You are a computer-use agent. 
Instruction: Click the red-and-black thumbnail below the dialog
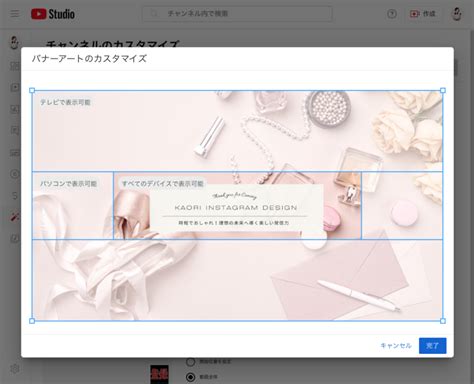159,374
